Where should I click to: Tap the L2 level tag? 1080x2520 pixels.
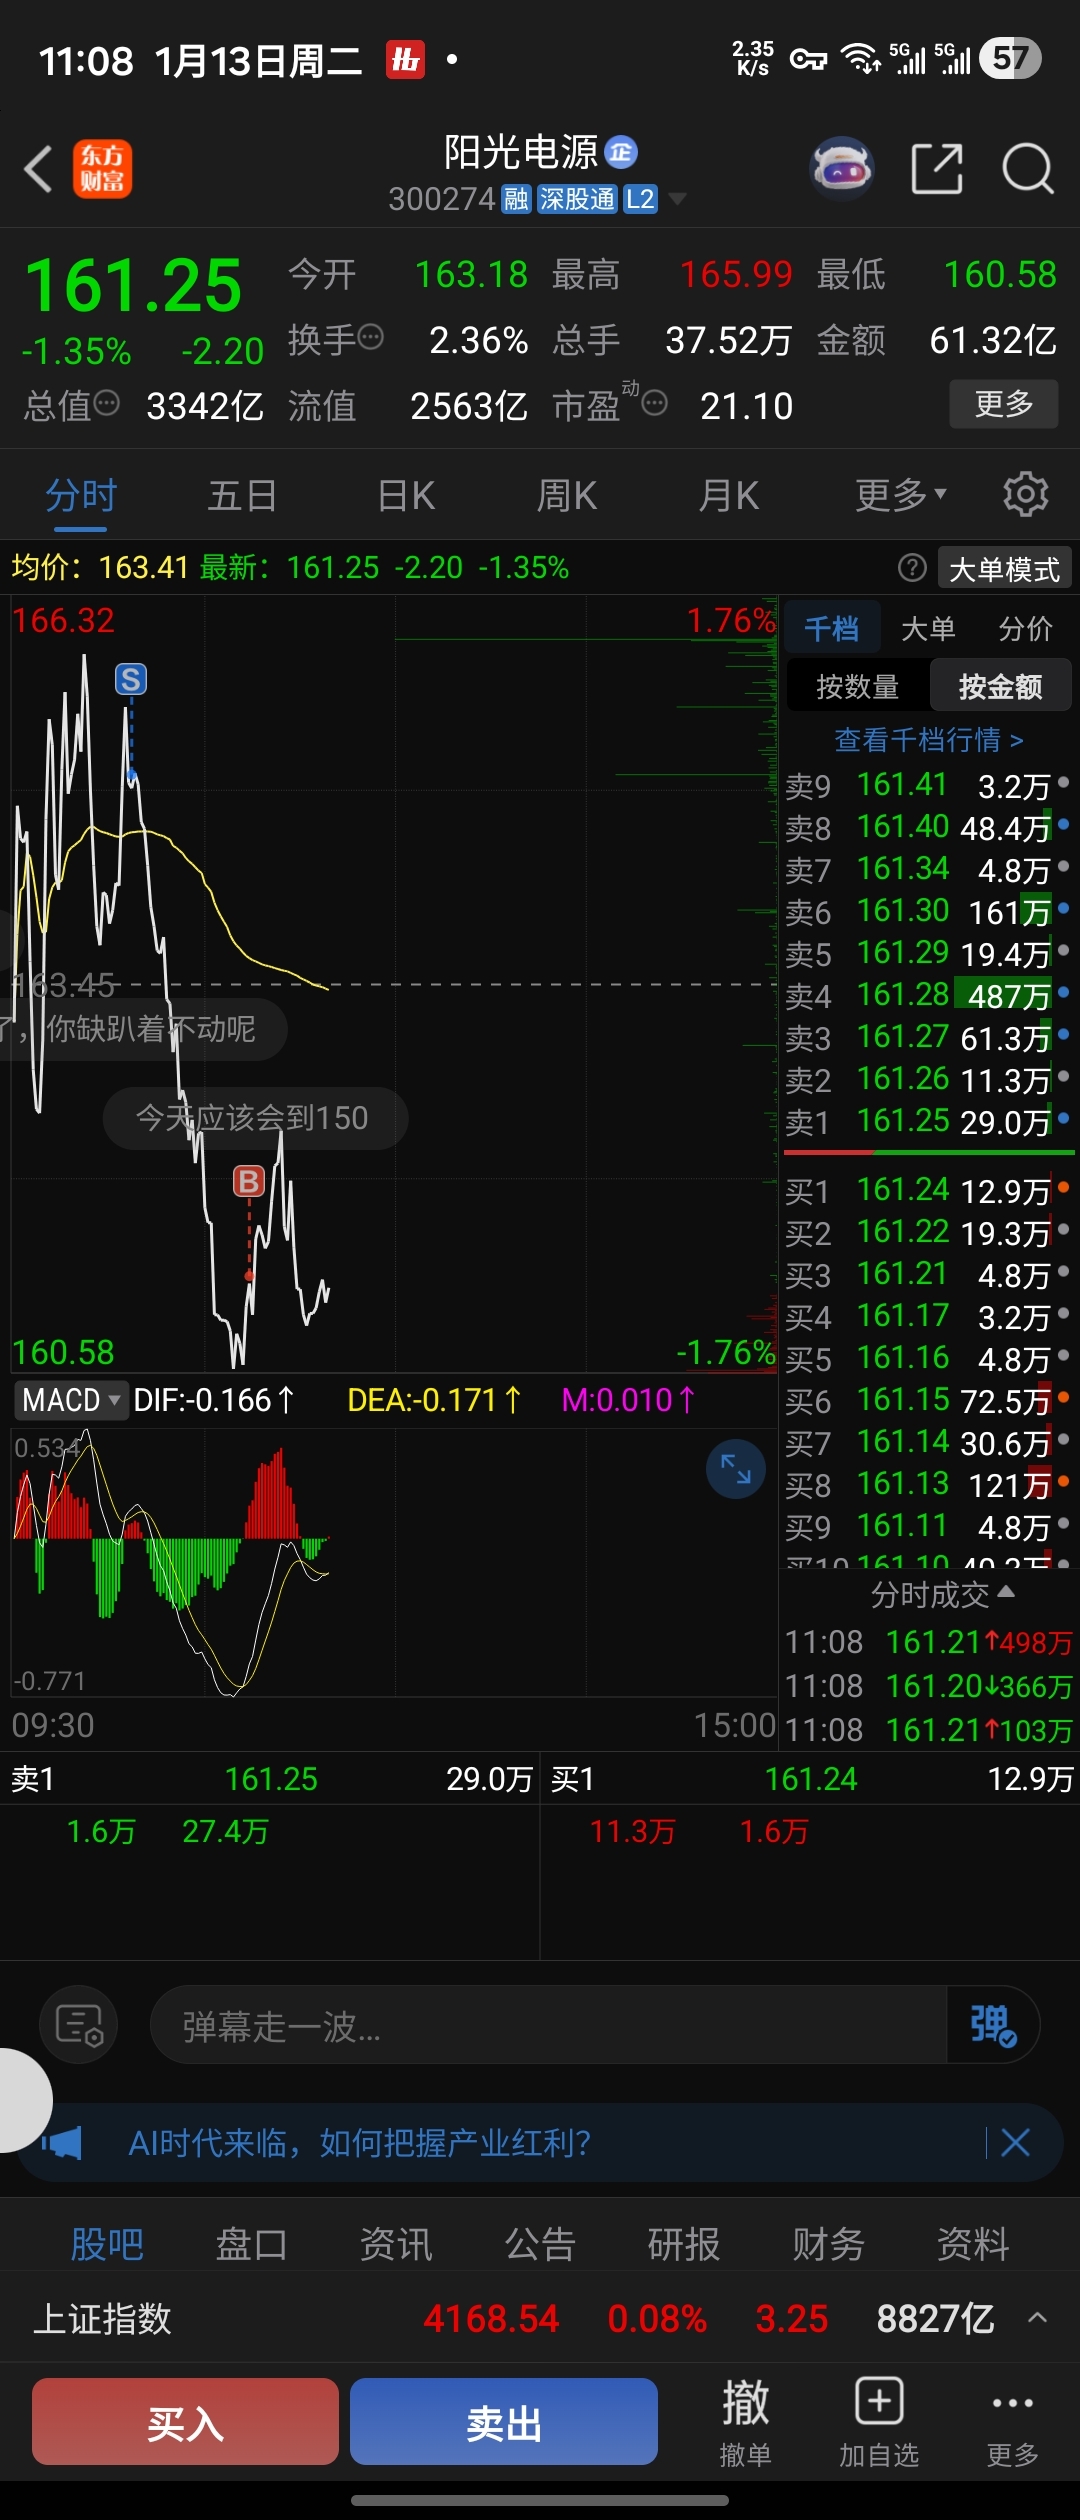[640, 199]
